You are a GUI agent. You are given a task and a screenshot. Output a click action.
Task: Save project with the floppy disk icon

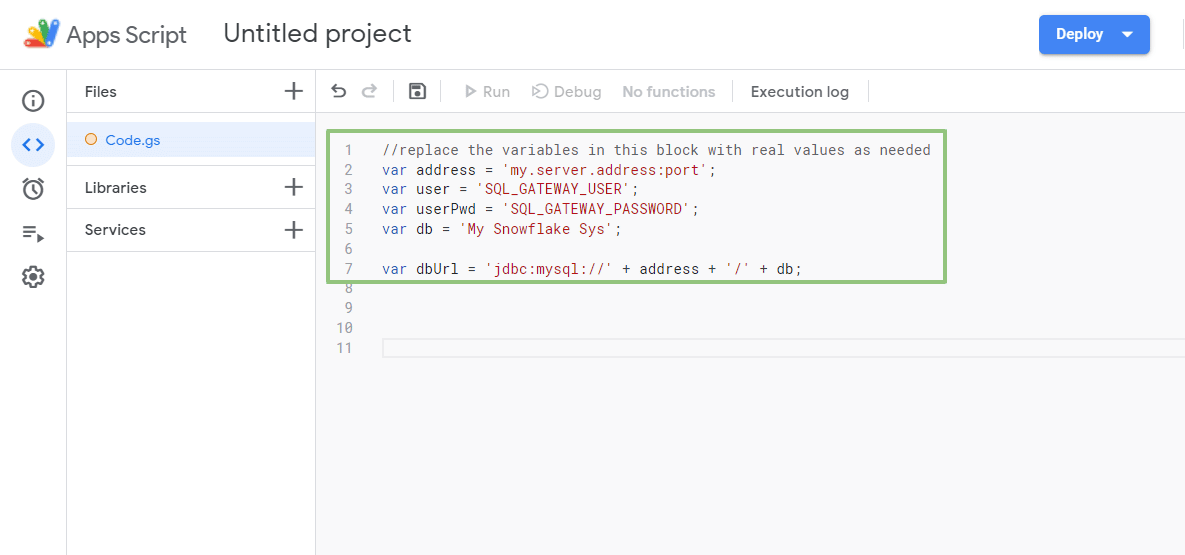pyautogui.click(x=418, y=92)
